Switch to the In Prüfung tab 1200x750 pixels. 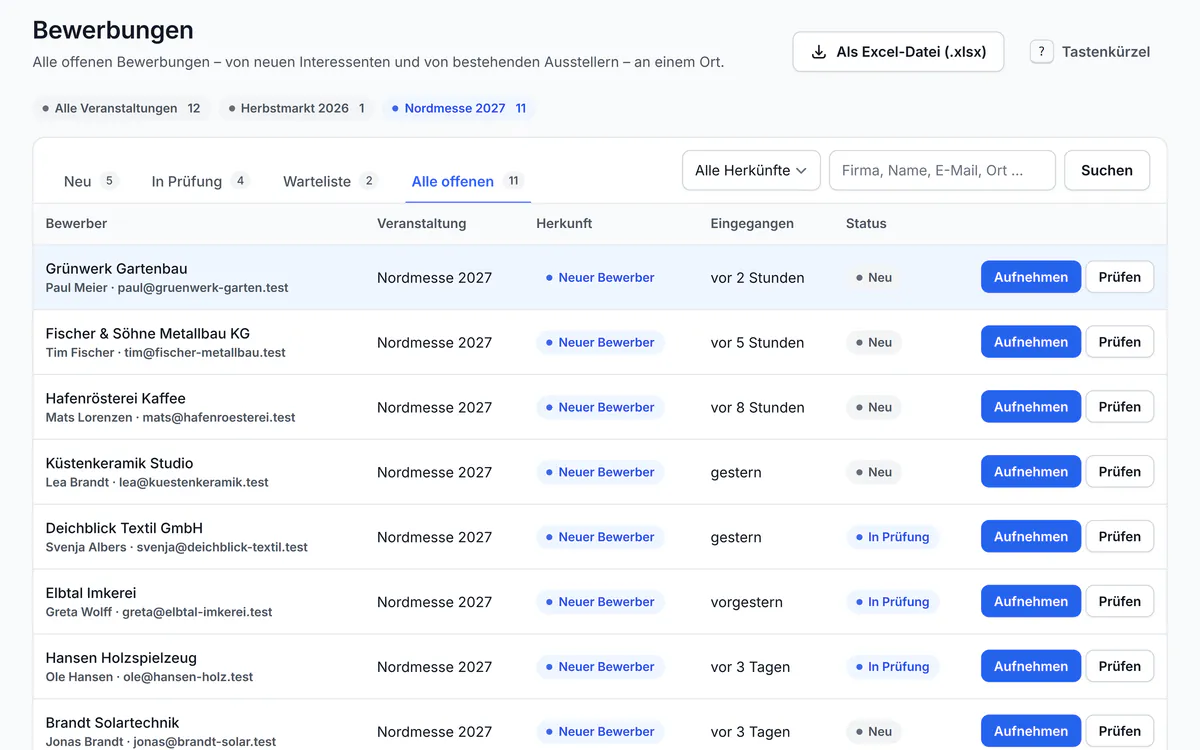click(200, 181)
